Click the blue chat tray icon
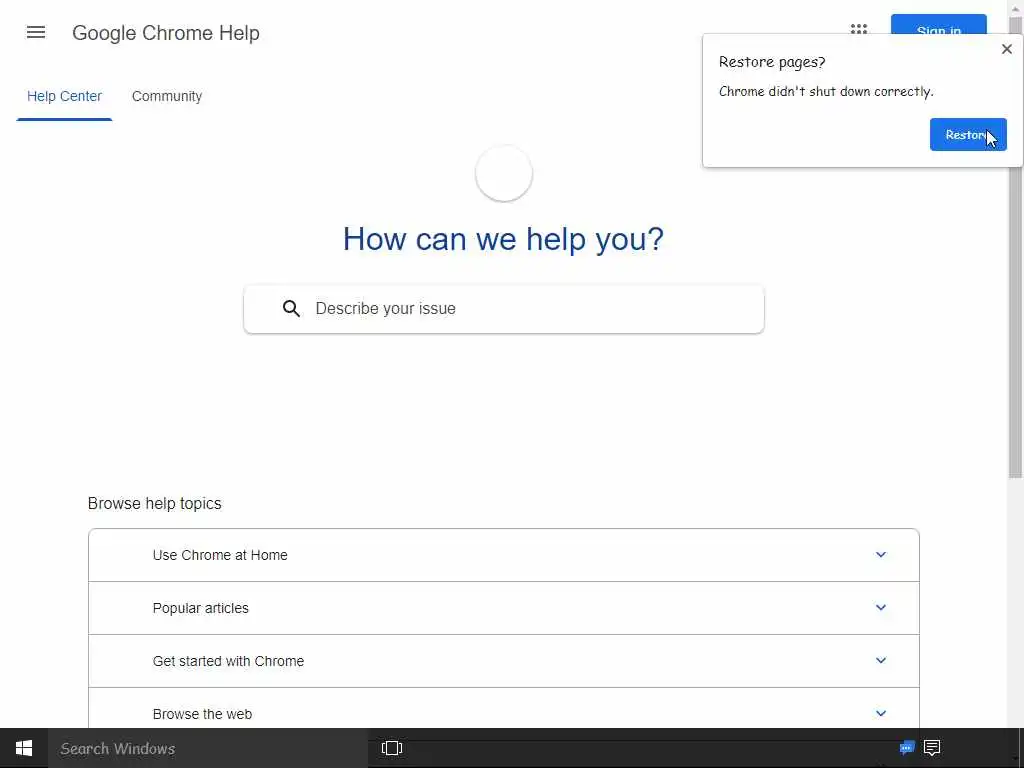The image size is (1024, 768). pos(906,748)
